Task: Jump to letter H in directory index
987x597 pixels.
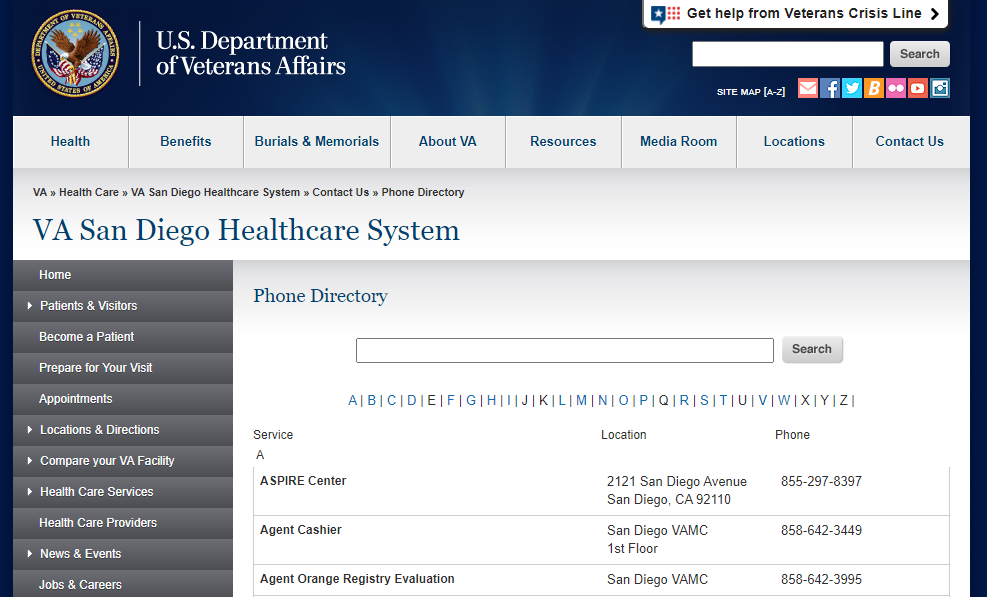Action: (492, 401)
